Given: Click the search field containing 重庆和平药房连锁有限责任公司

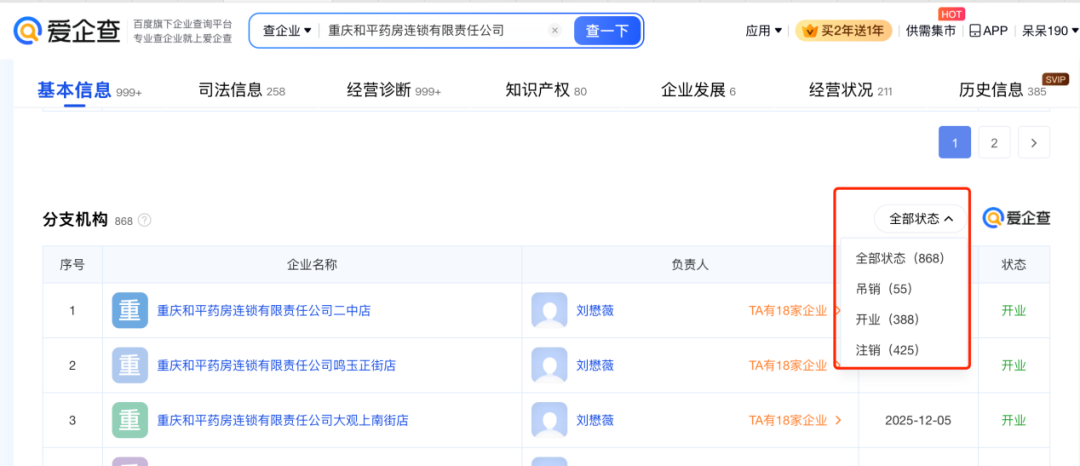Looking at the screenshot, I should pyautogui.click(x=434, y=31).
